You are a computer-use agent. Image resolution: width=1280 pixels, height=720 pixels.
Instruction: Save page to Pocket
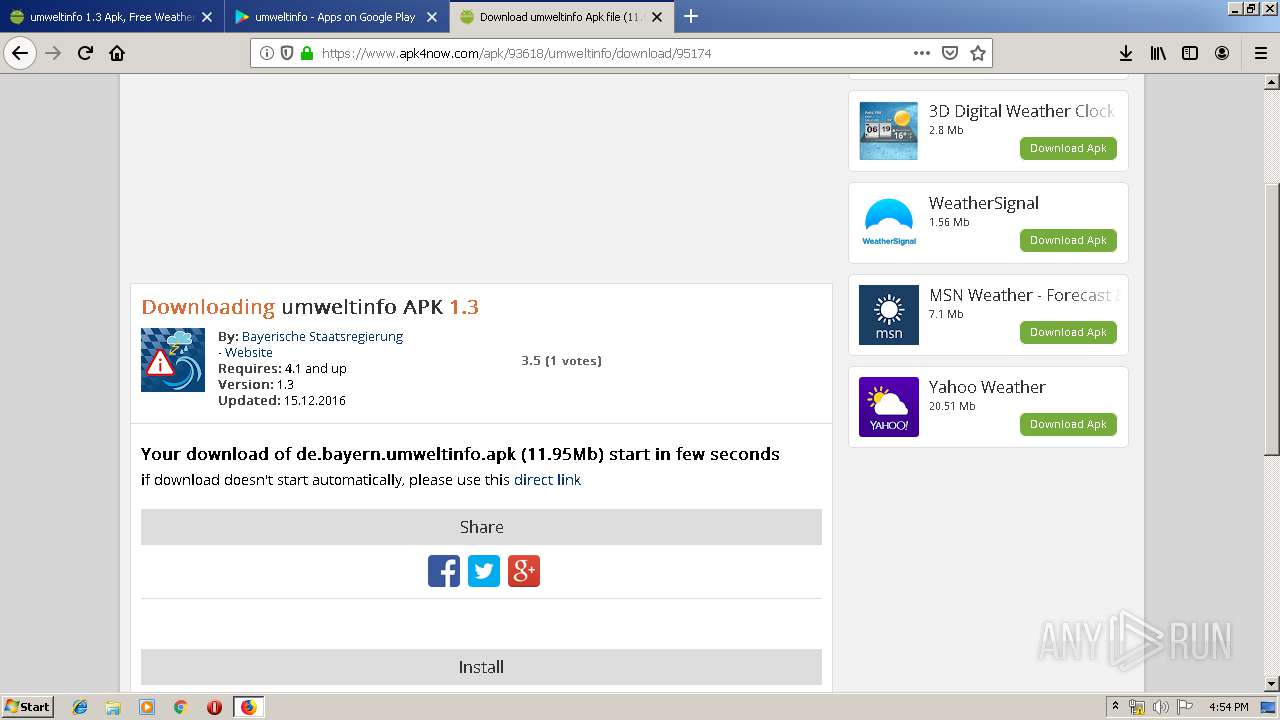click(x=950, y=53)
